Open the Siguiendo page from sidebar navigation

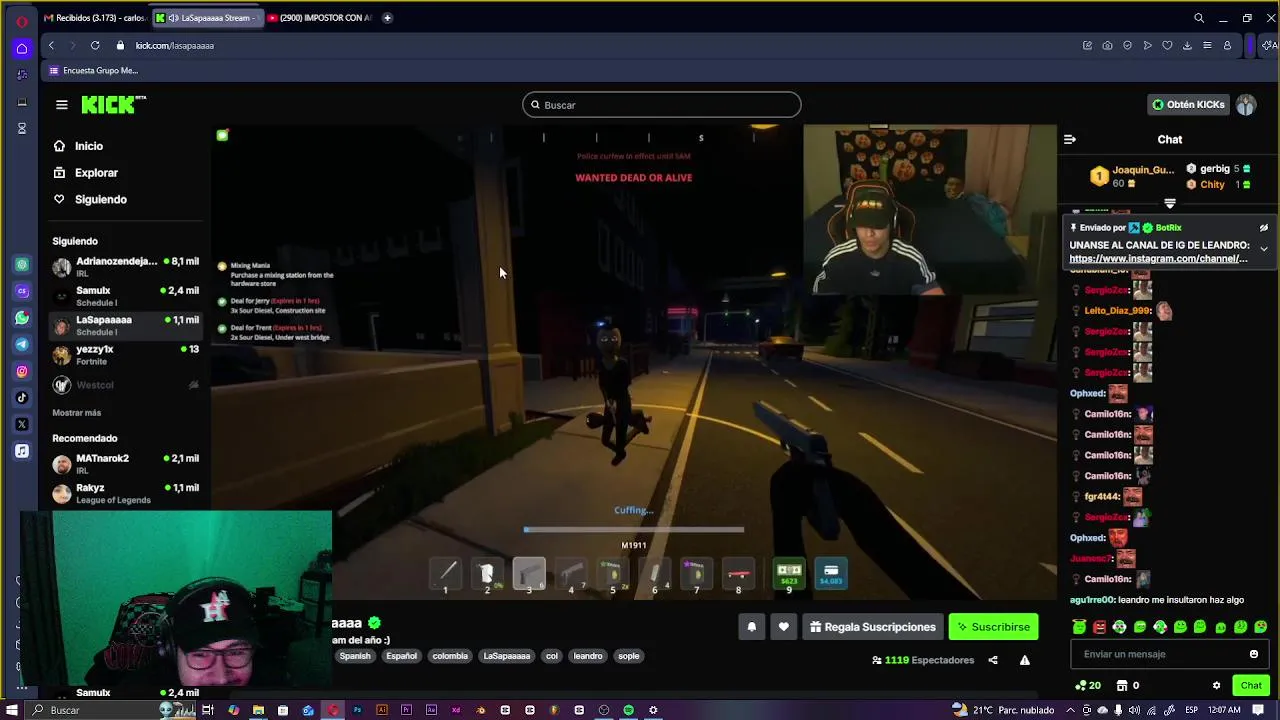click(x=100, y=200)
